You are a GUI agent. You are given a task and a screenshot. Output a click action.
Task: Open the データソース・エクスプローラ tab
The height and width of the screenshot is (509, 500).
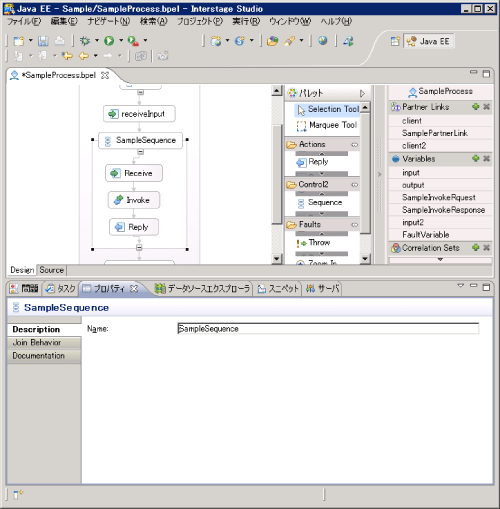(203, 288)
